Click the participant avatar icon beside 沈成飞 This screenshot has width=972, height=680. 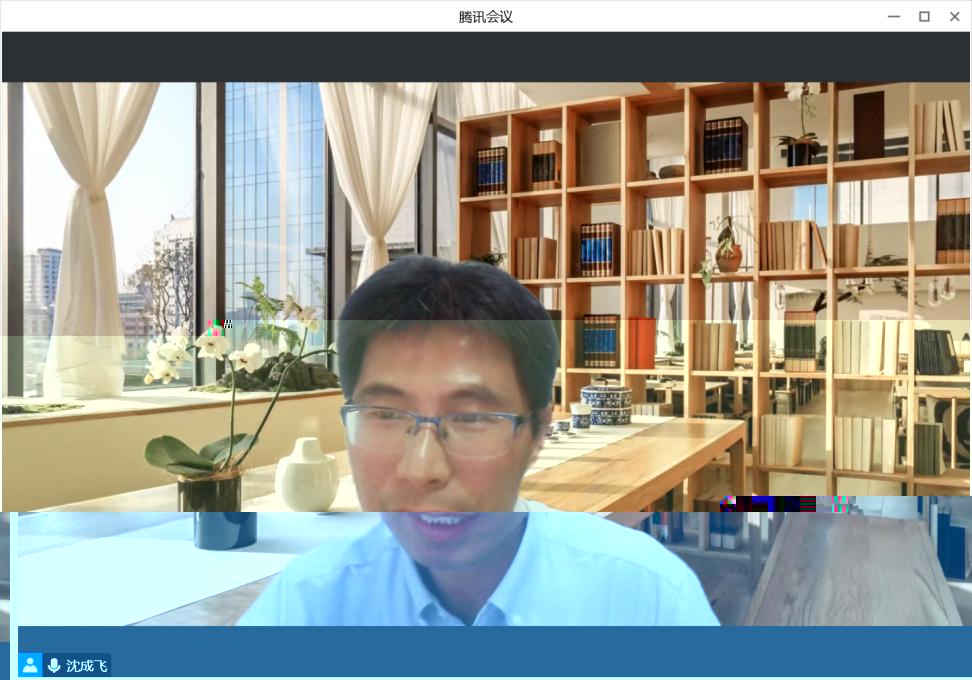(30, 665)
